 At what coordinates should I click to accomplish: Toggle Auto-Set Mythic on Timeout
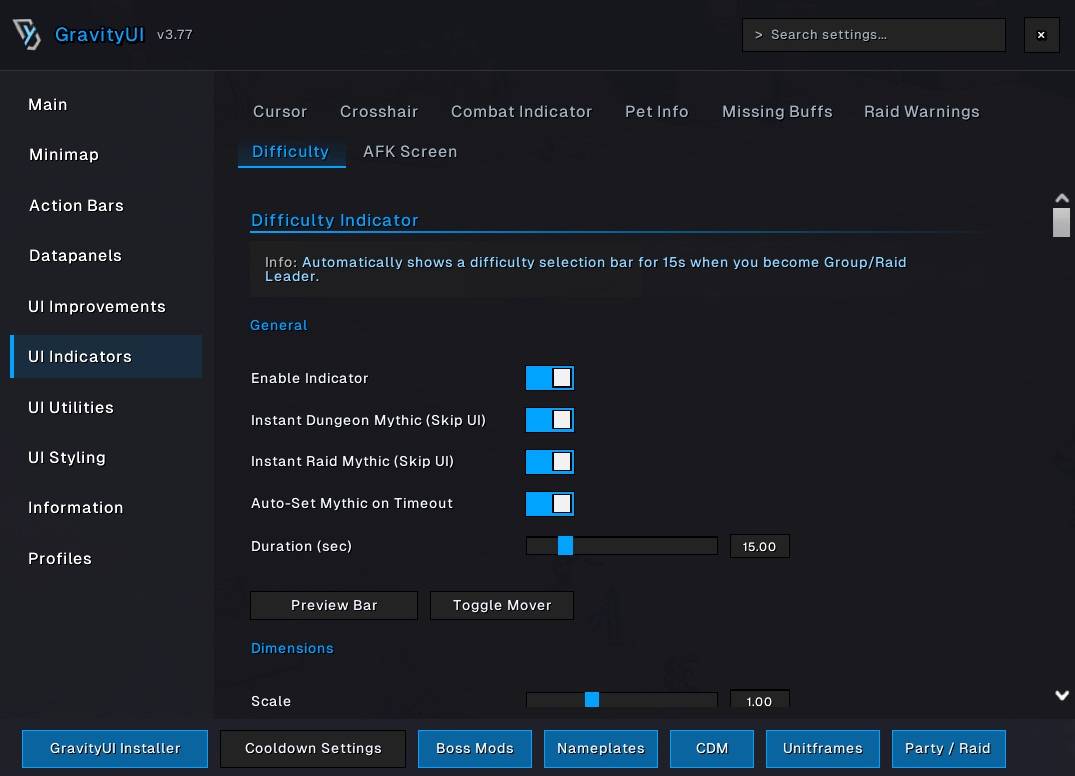pos(549,503)
